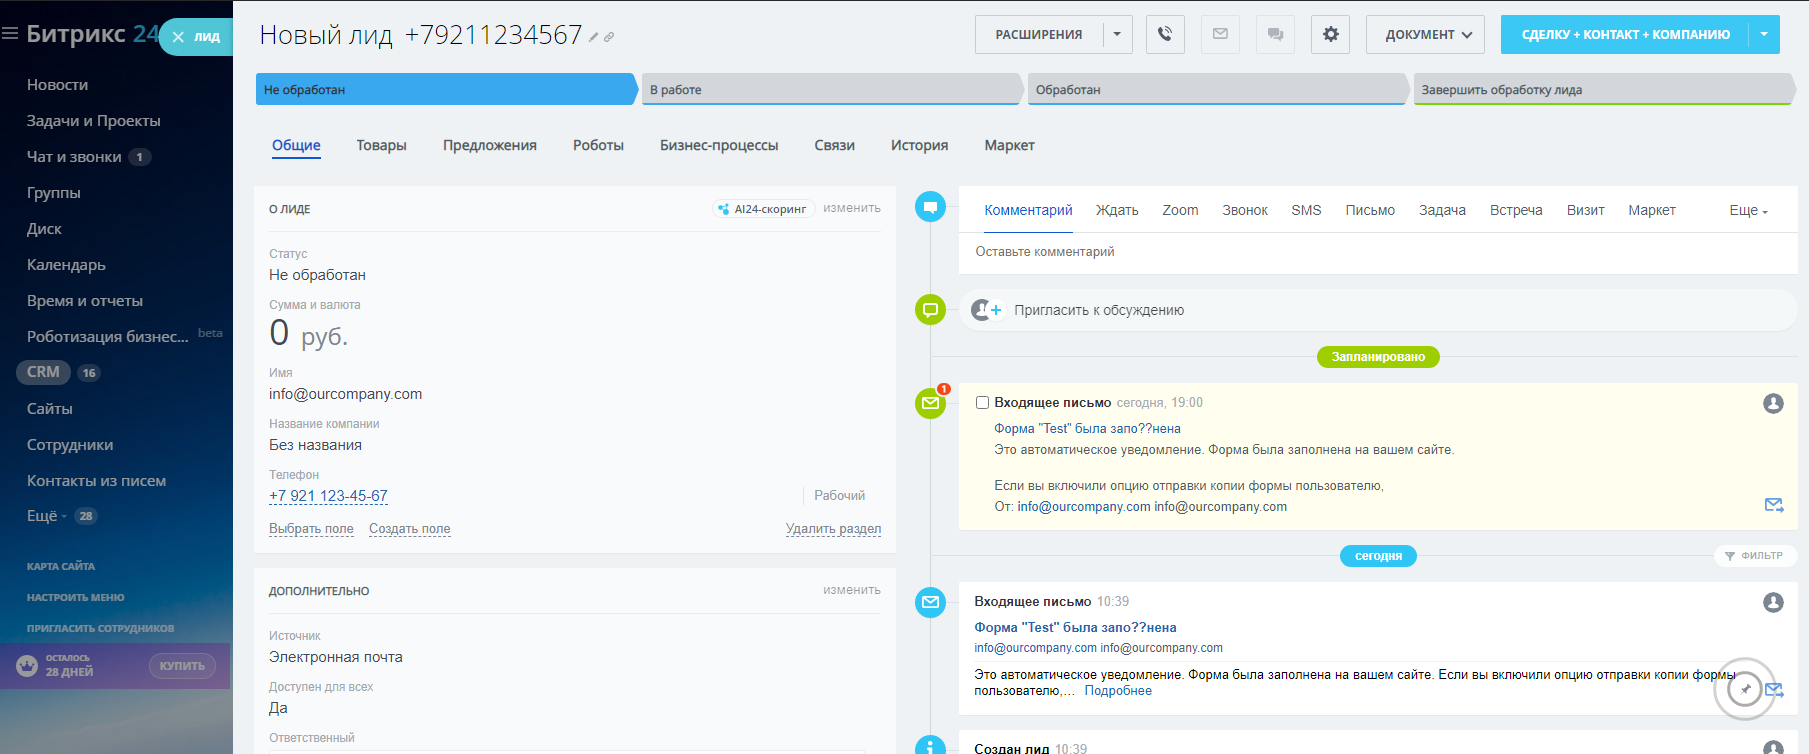Open the settings gear icon

click(1330, 34)
